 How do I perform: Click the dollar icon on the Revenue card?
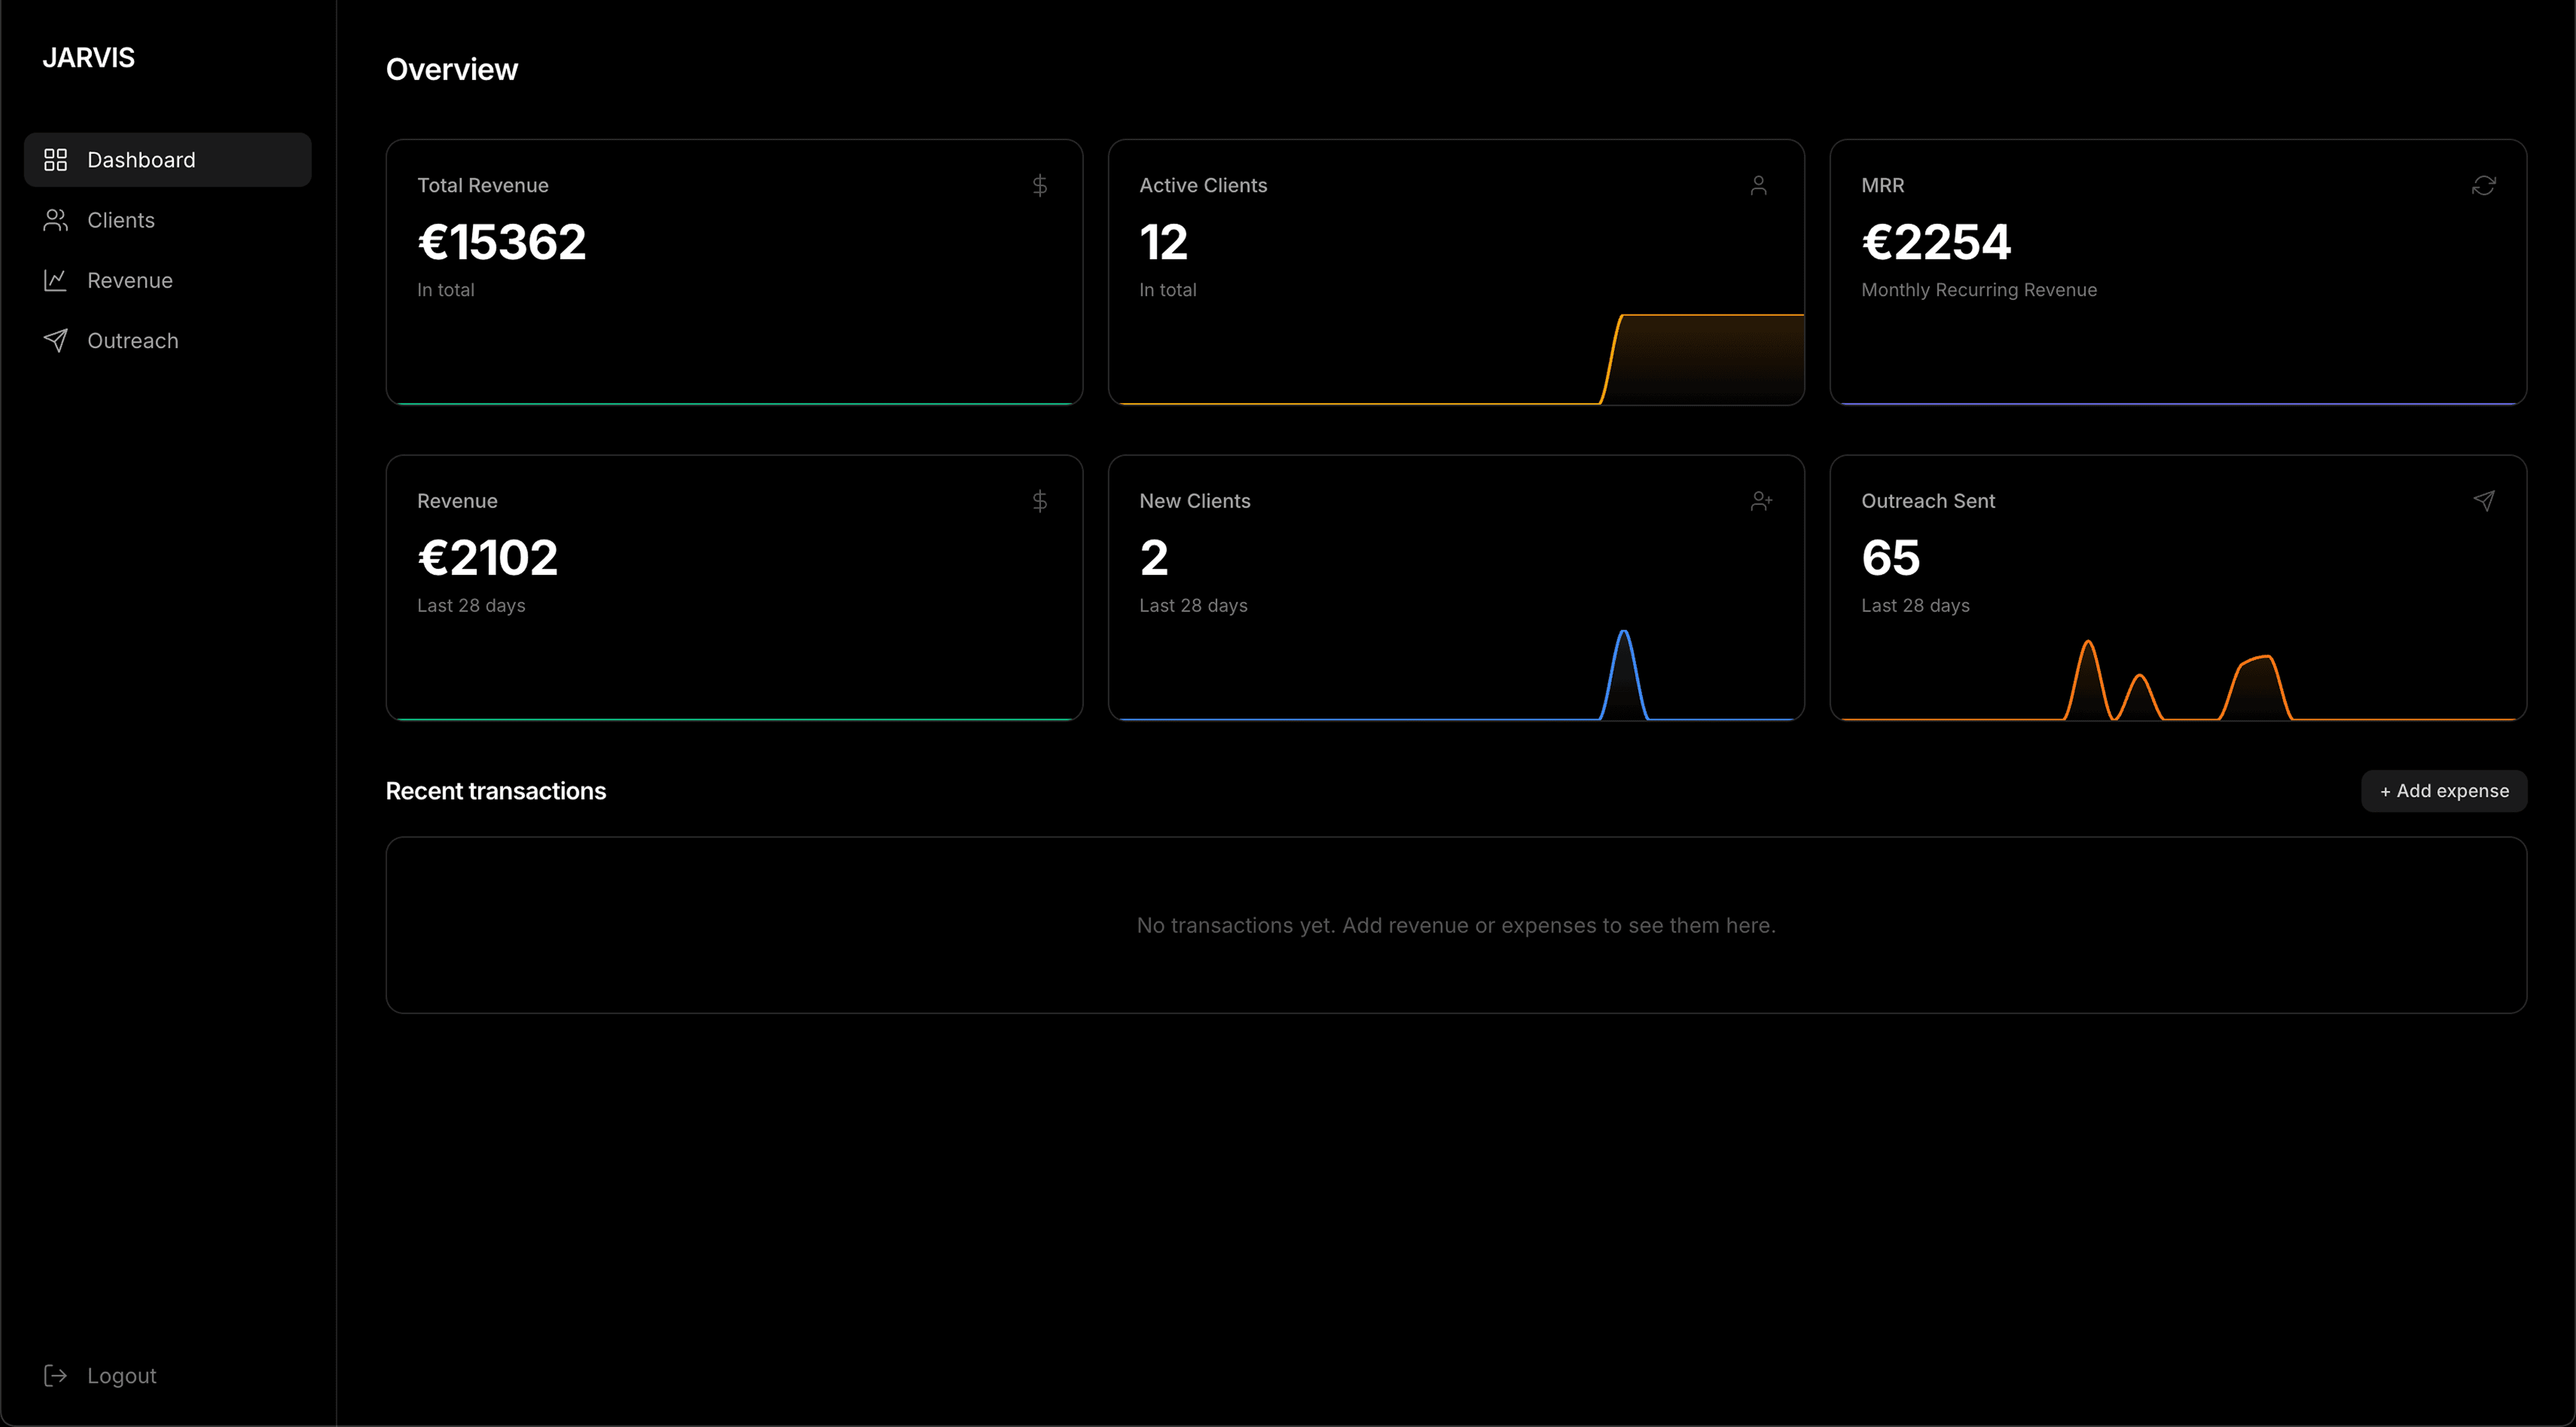(1040, 500)
